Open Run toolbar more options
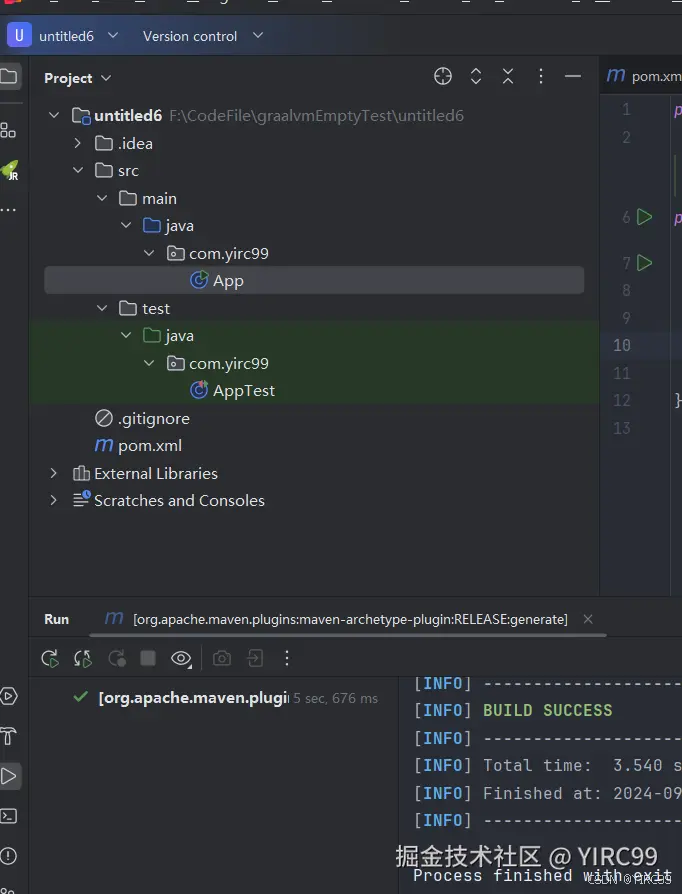 pyautogui.click(x=287, y=658)
